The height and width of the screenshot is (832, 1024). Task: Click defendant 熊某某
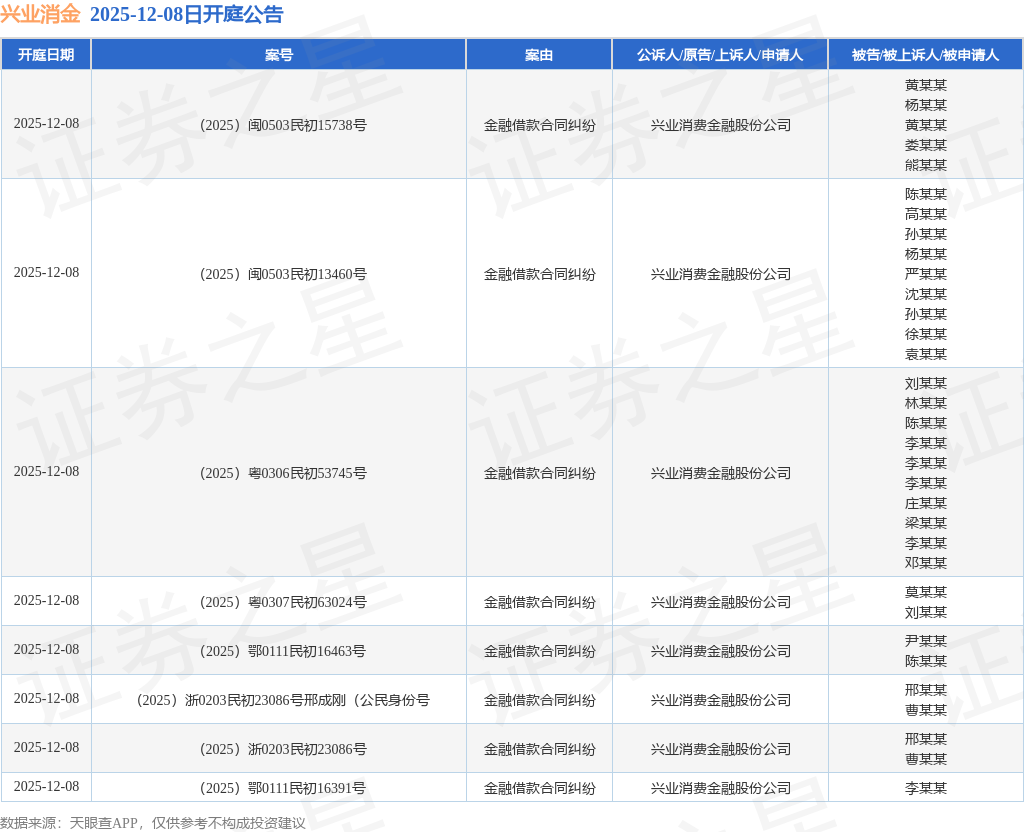click(925, 165)
